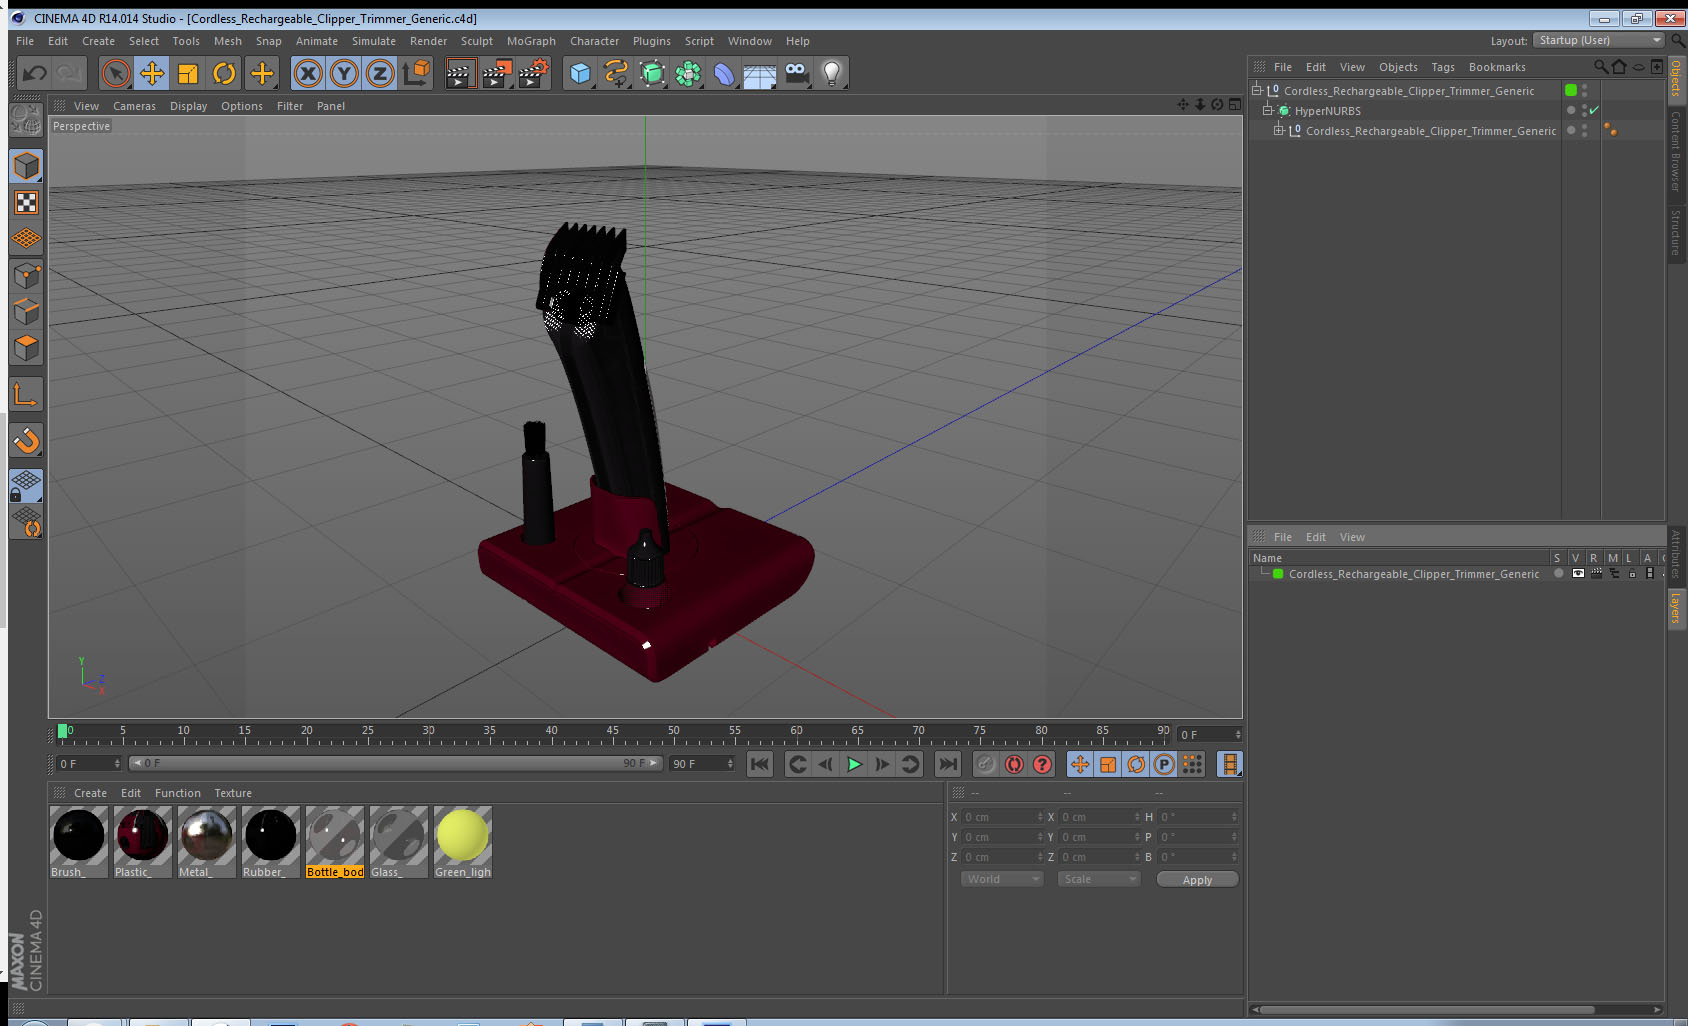Open the File menu in main menu bar

tap(25, 41)
